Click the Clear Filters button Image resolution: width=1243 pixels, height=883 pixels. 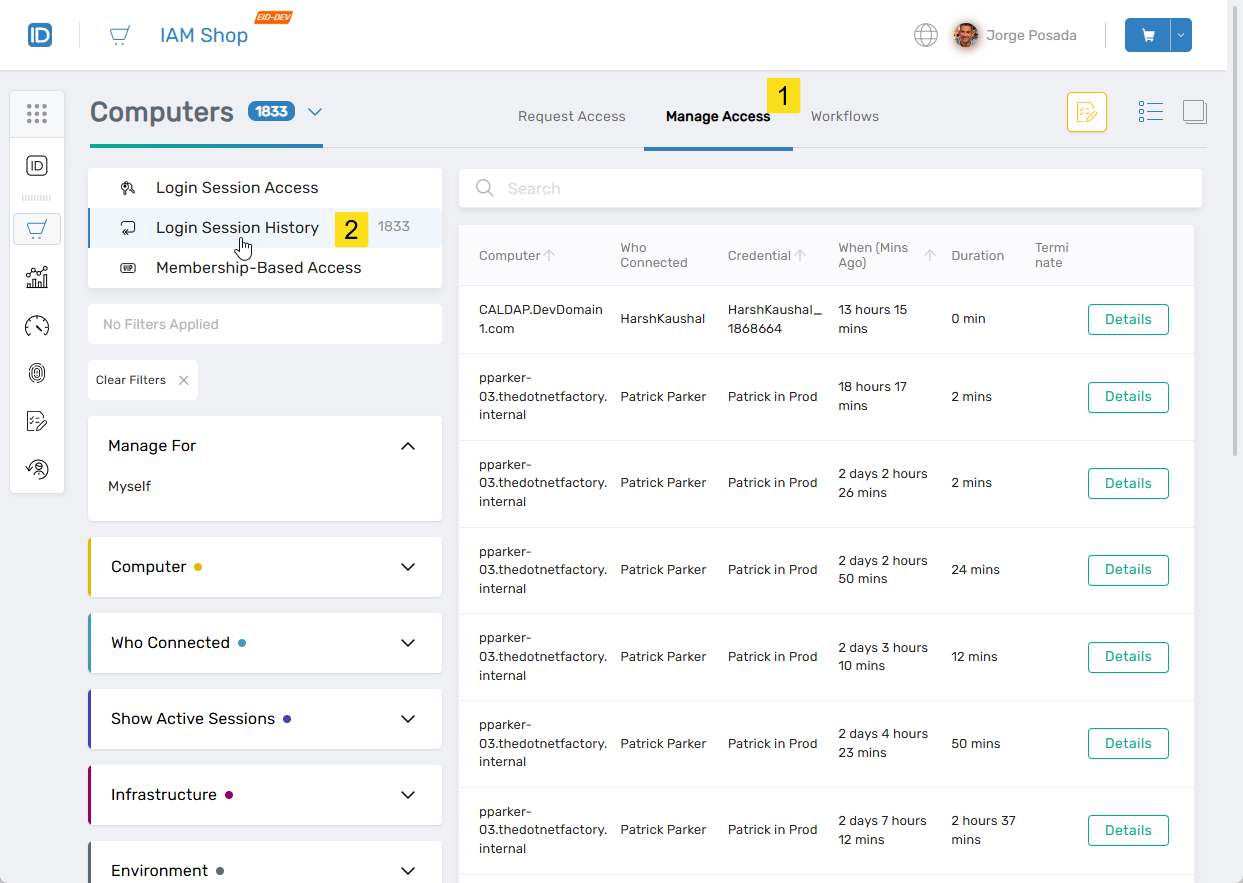coord(142,380)
